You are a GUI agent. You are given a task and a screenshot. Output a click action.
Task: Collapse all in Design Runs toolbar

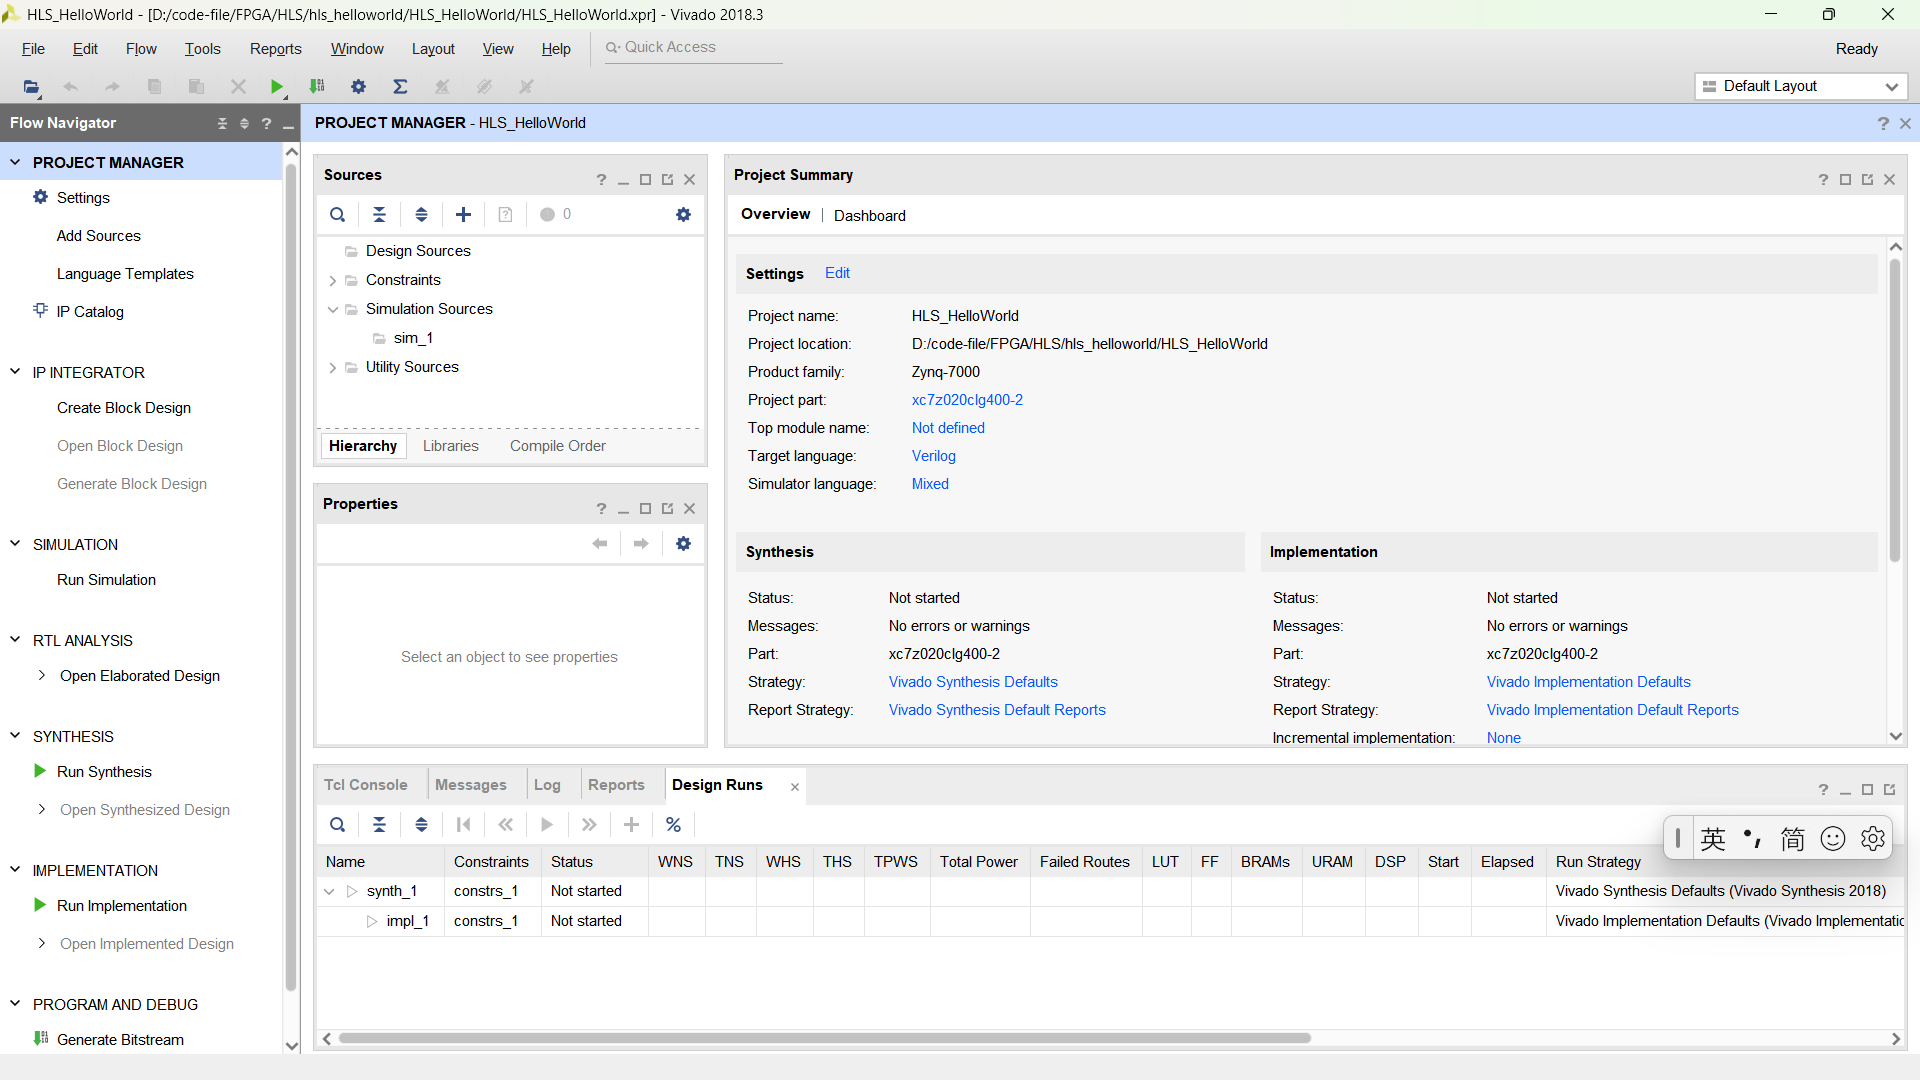click(380, 825)
